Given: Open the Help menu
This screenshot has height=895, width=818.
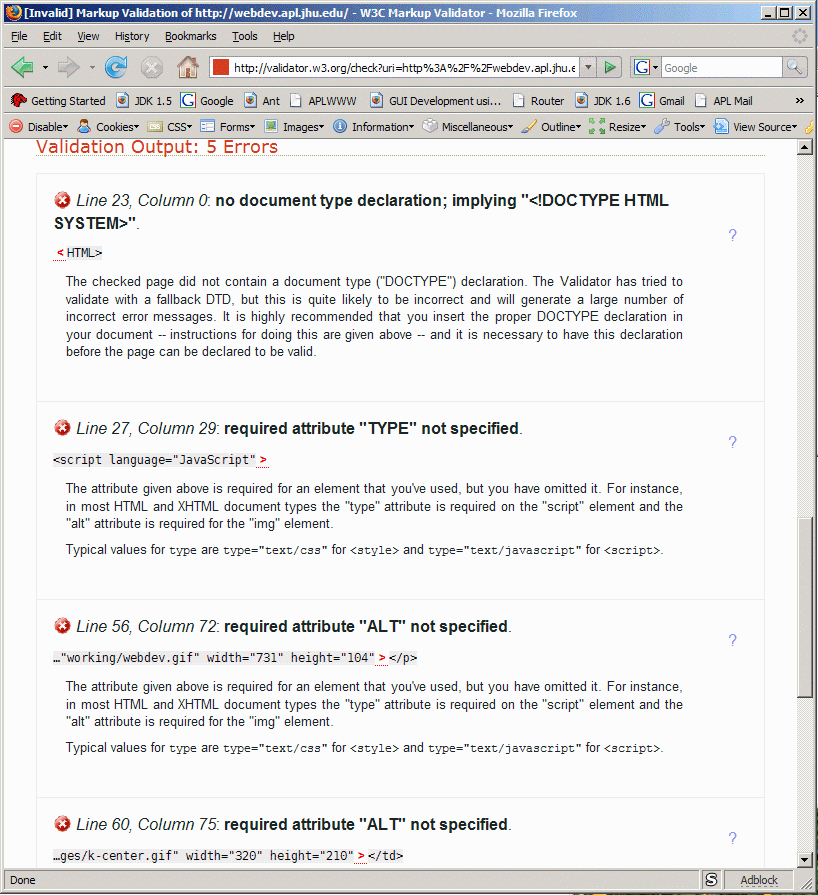Looking at the screenshot, I should coord(283,36).
